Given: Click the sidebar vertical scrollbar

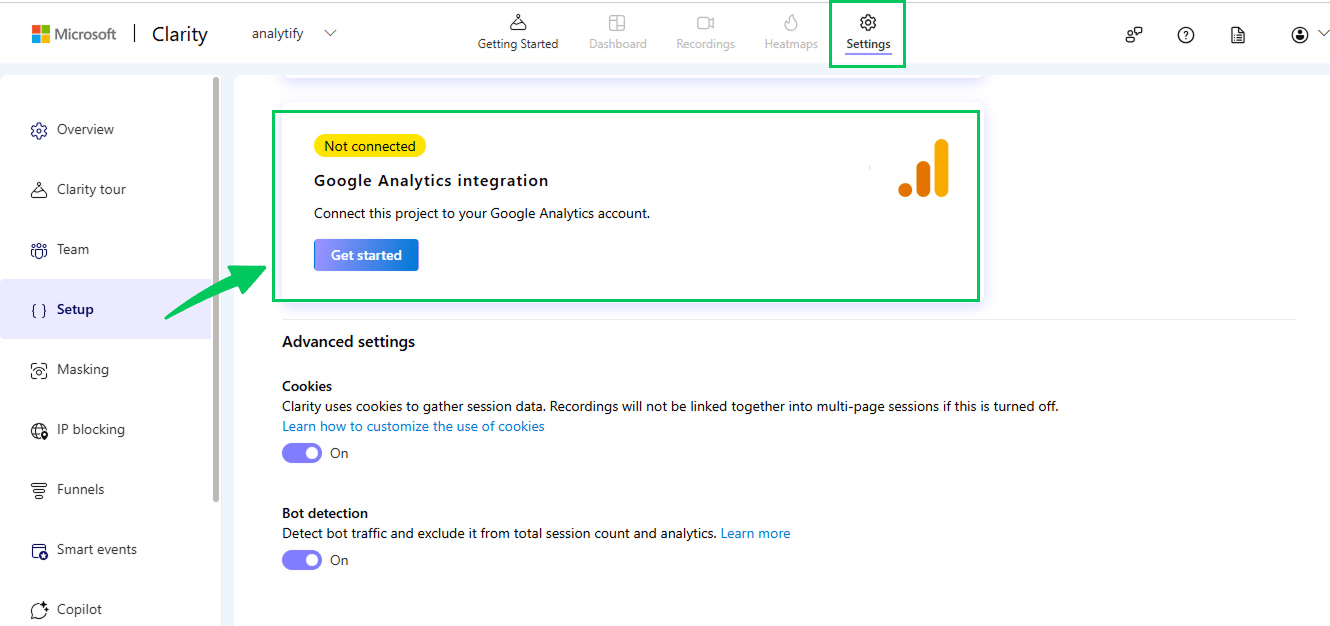Looking at the screenshot, I should (x=216, y=290).
